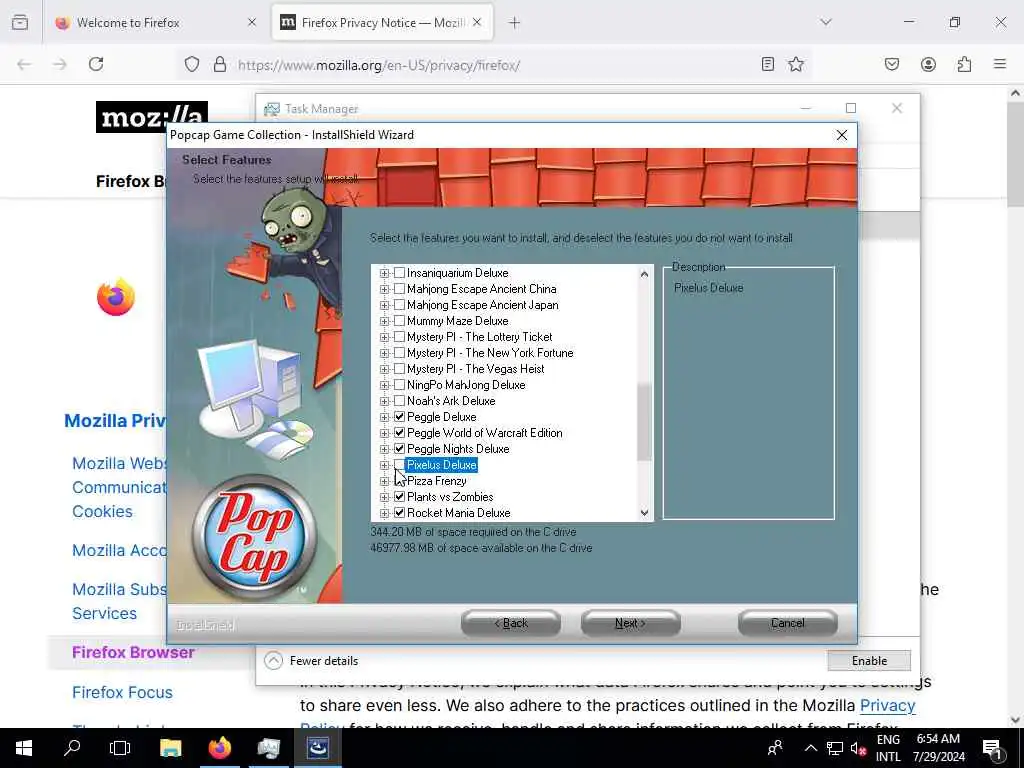Open Firefox application menu
The height and width of the screenshot is (768, 1024).
[1000, 64]
